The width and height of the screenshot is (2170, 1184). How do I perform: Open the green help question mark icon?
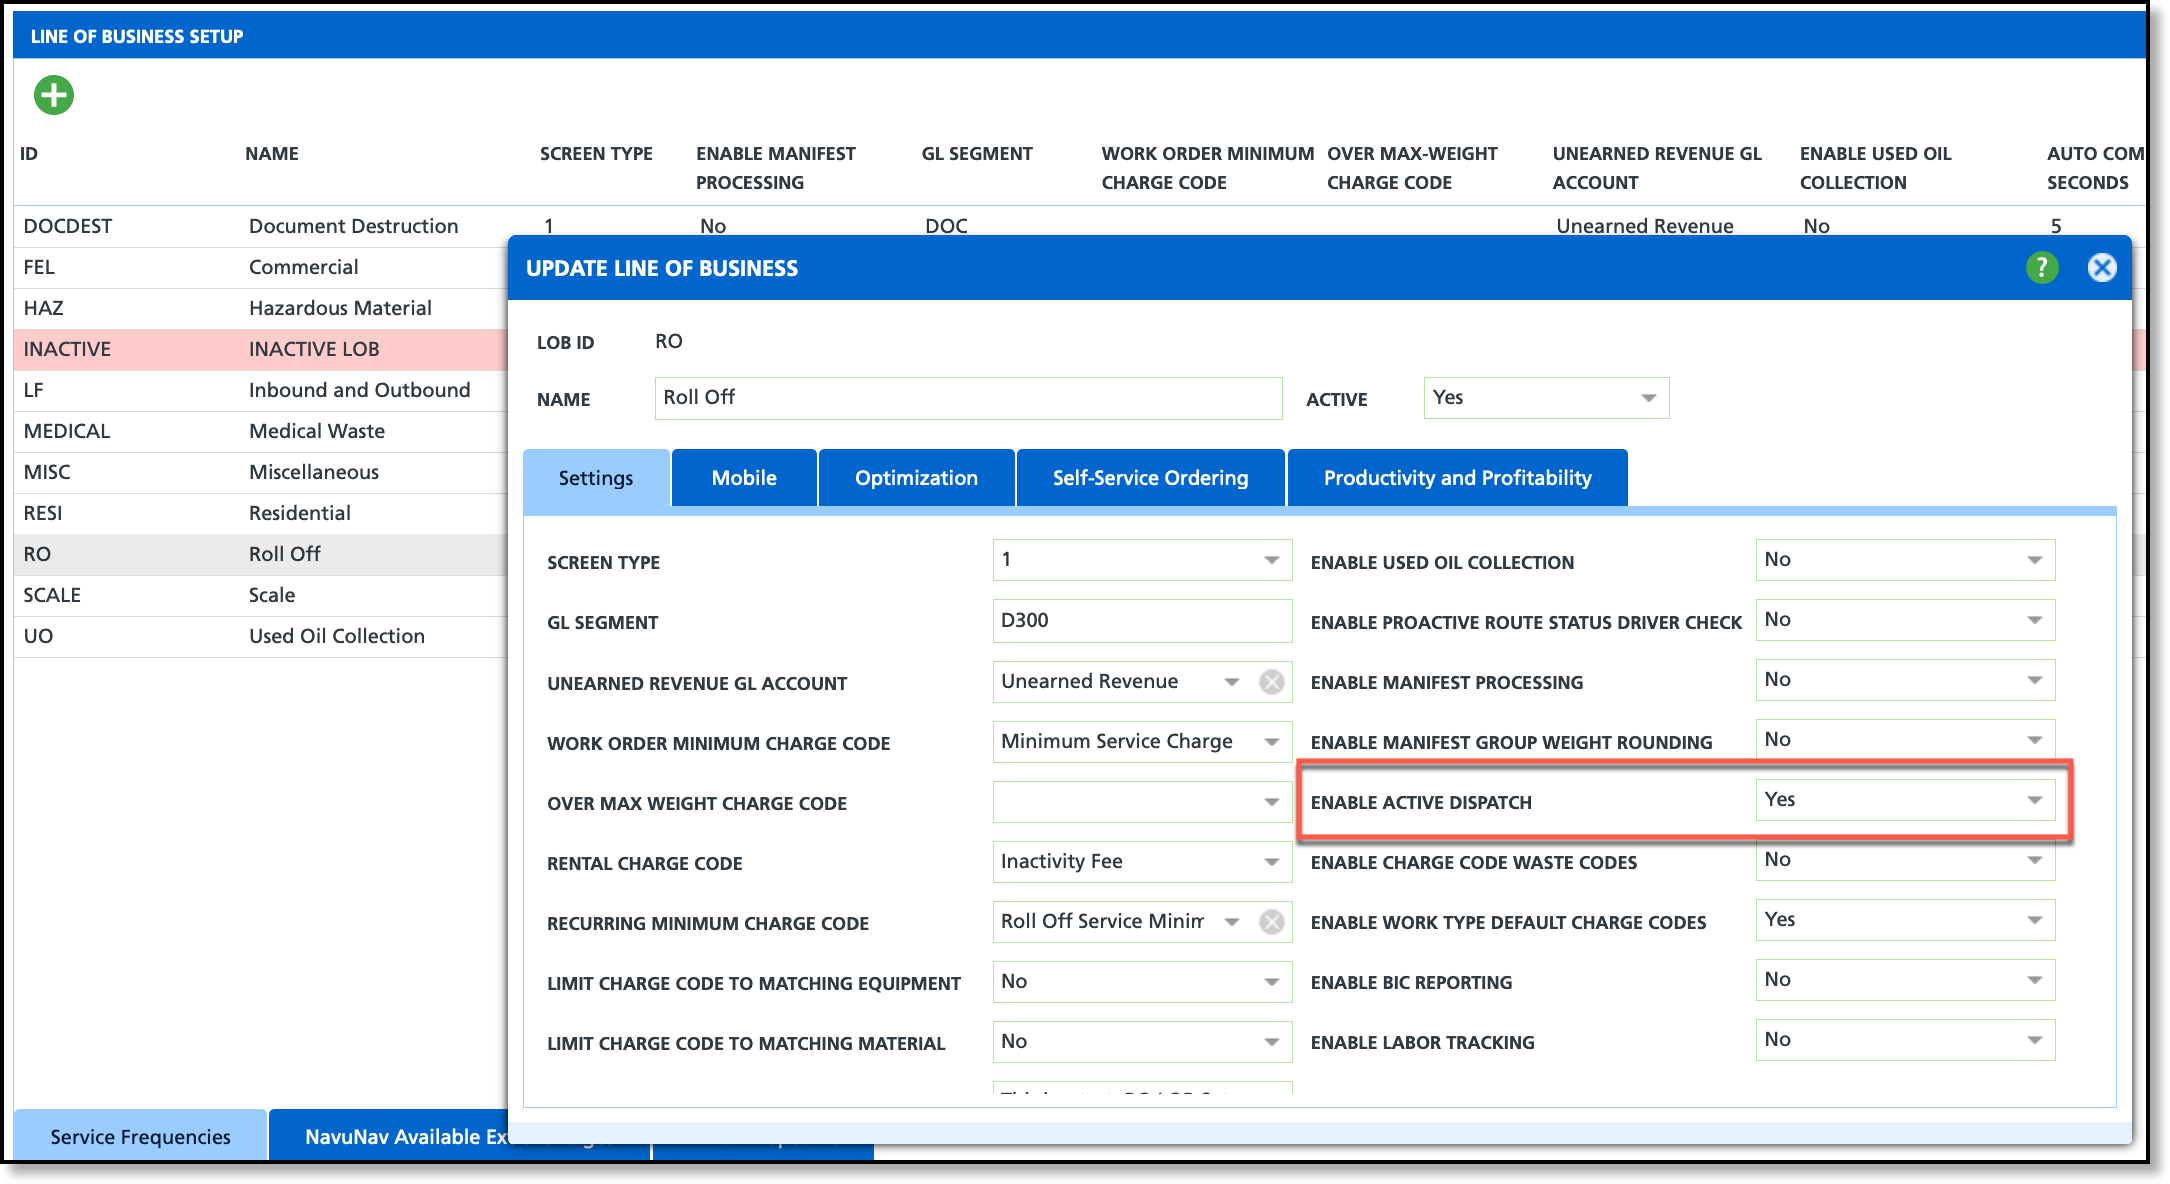[x=2042, y=268]
